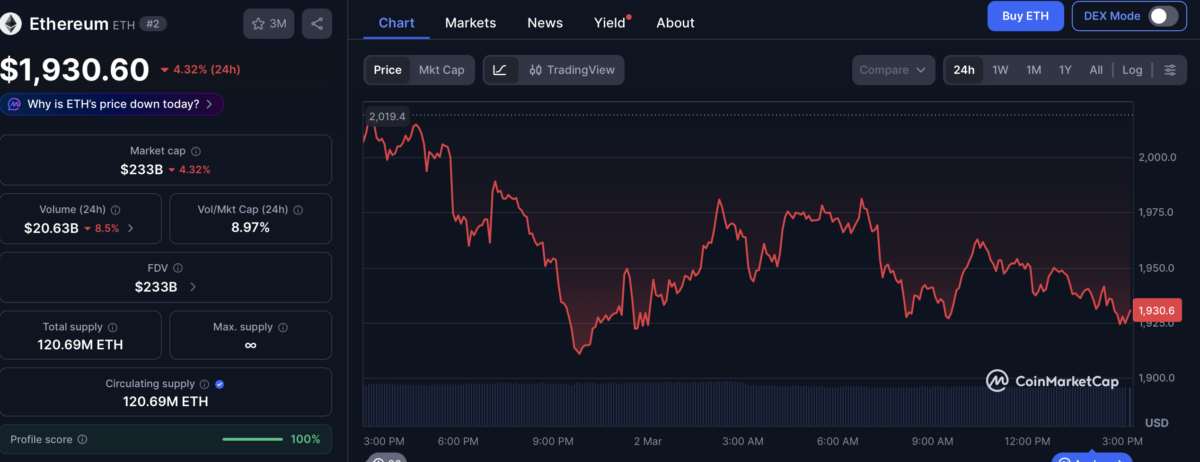1200x462 pixels.
Task: Click the 100% profile score value
Action: tap(305, 439)
